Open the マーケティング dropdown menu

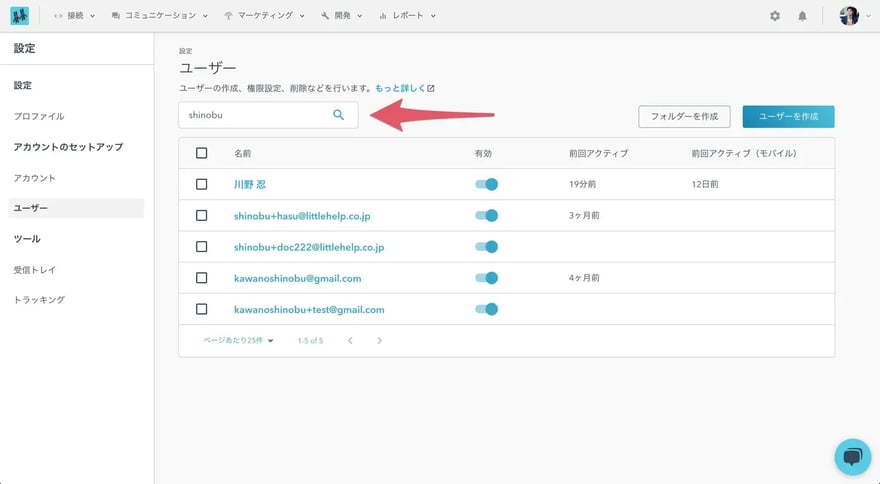click(265, 16)
